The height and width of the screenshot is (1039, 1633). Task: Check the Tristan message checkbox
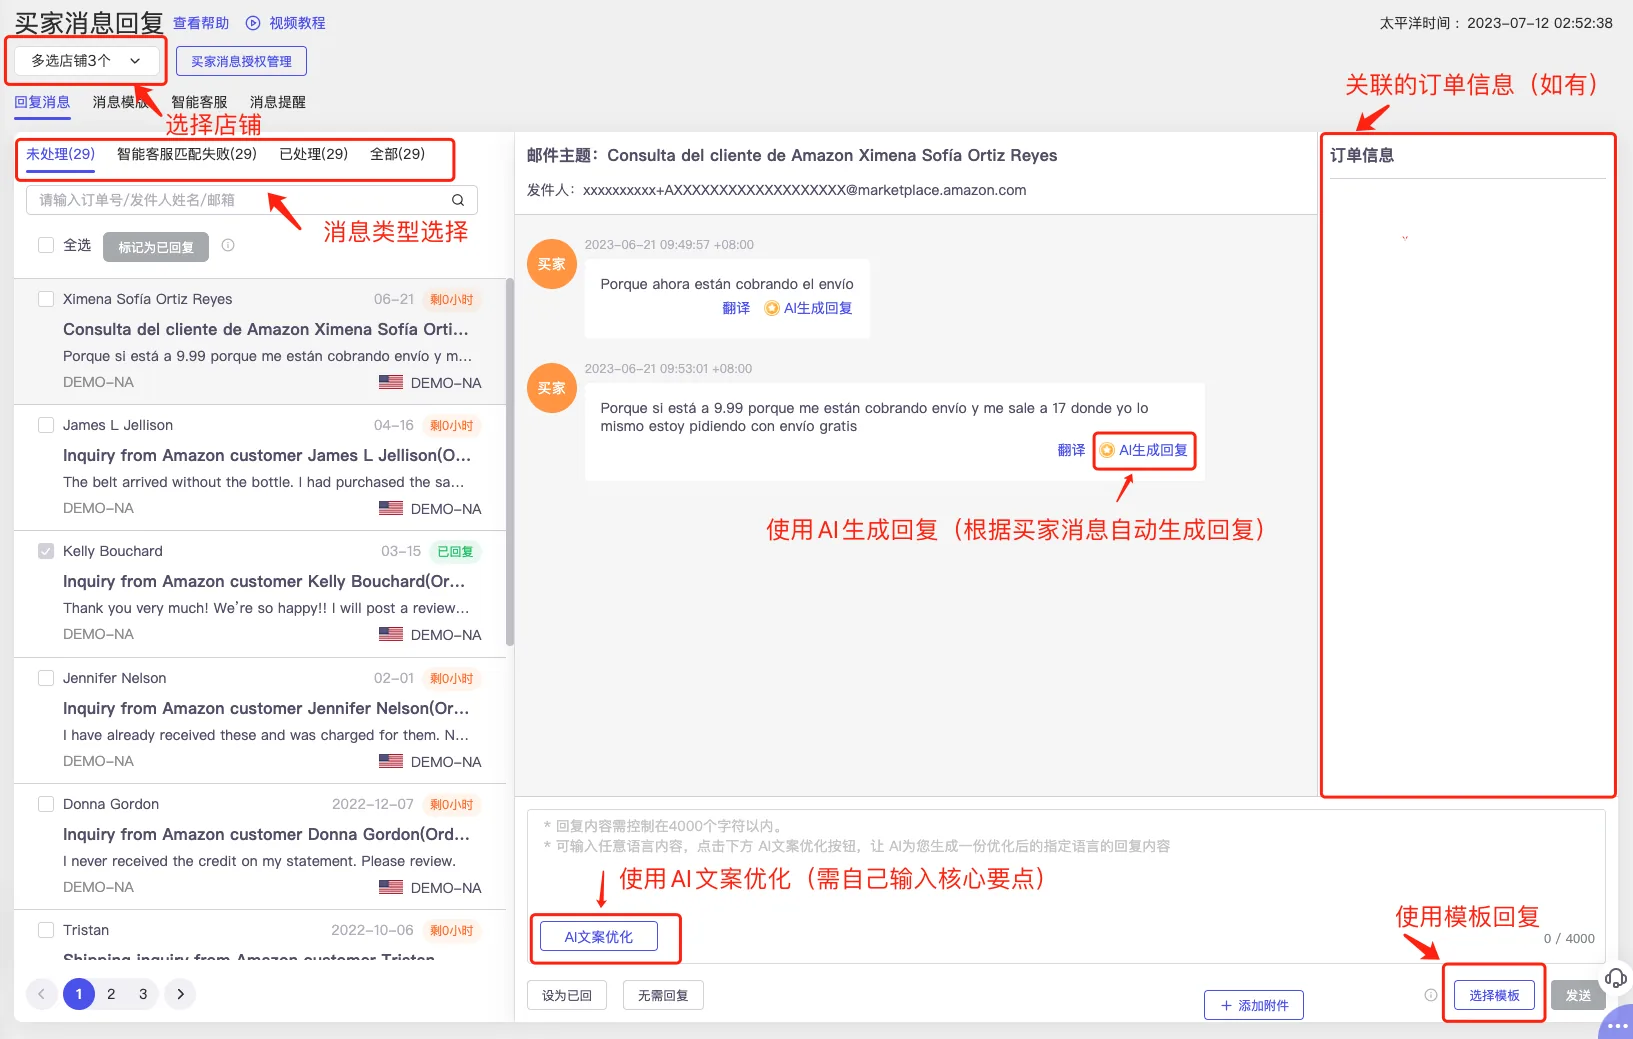pyautogui.click(x=46, y=930)
